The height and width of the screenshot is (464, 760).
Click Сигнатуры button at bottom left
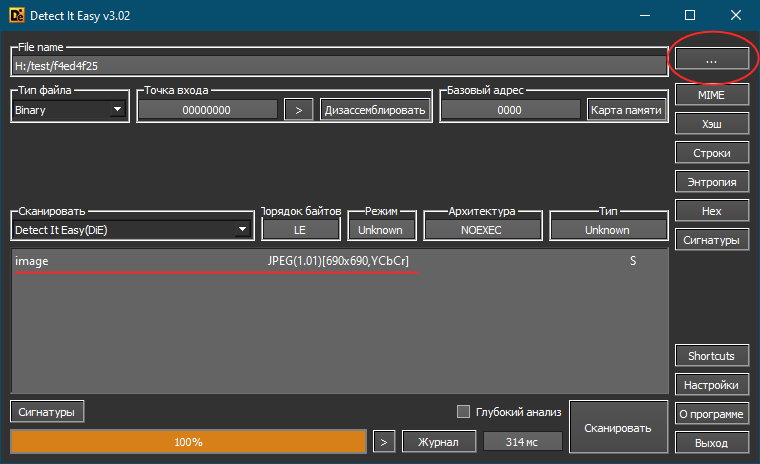point(47,412)
